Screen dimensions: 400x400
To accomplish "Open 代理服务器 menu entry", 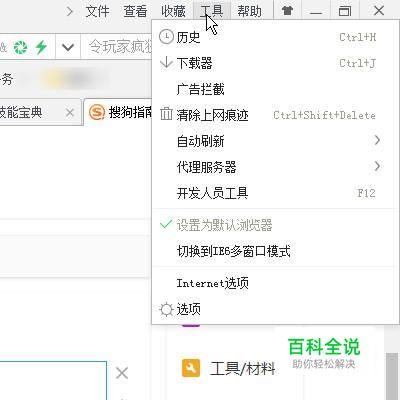I will 275,167.
